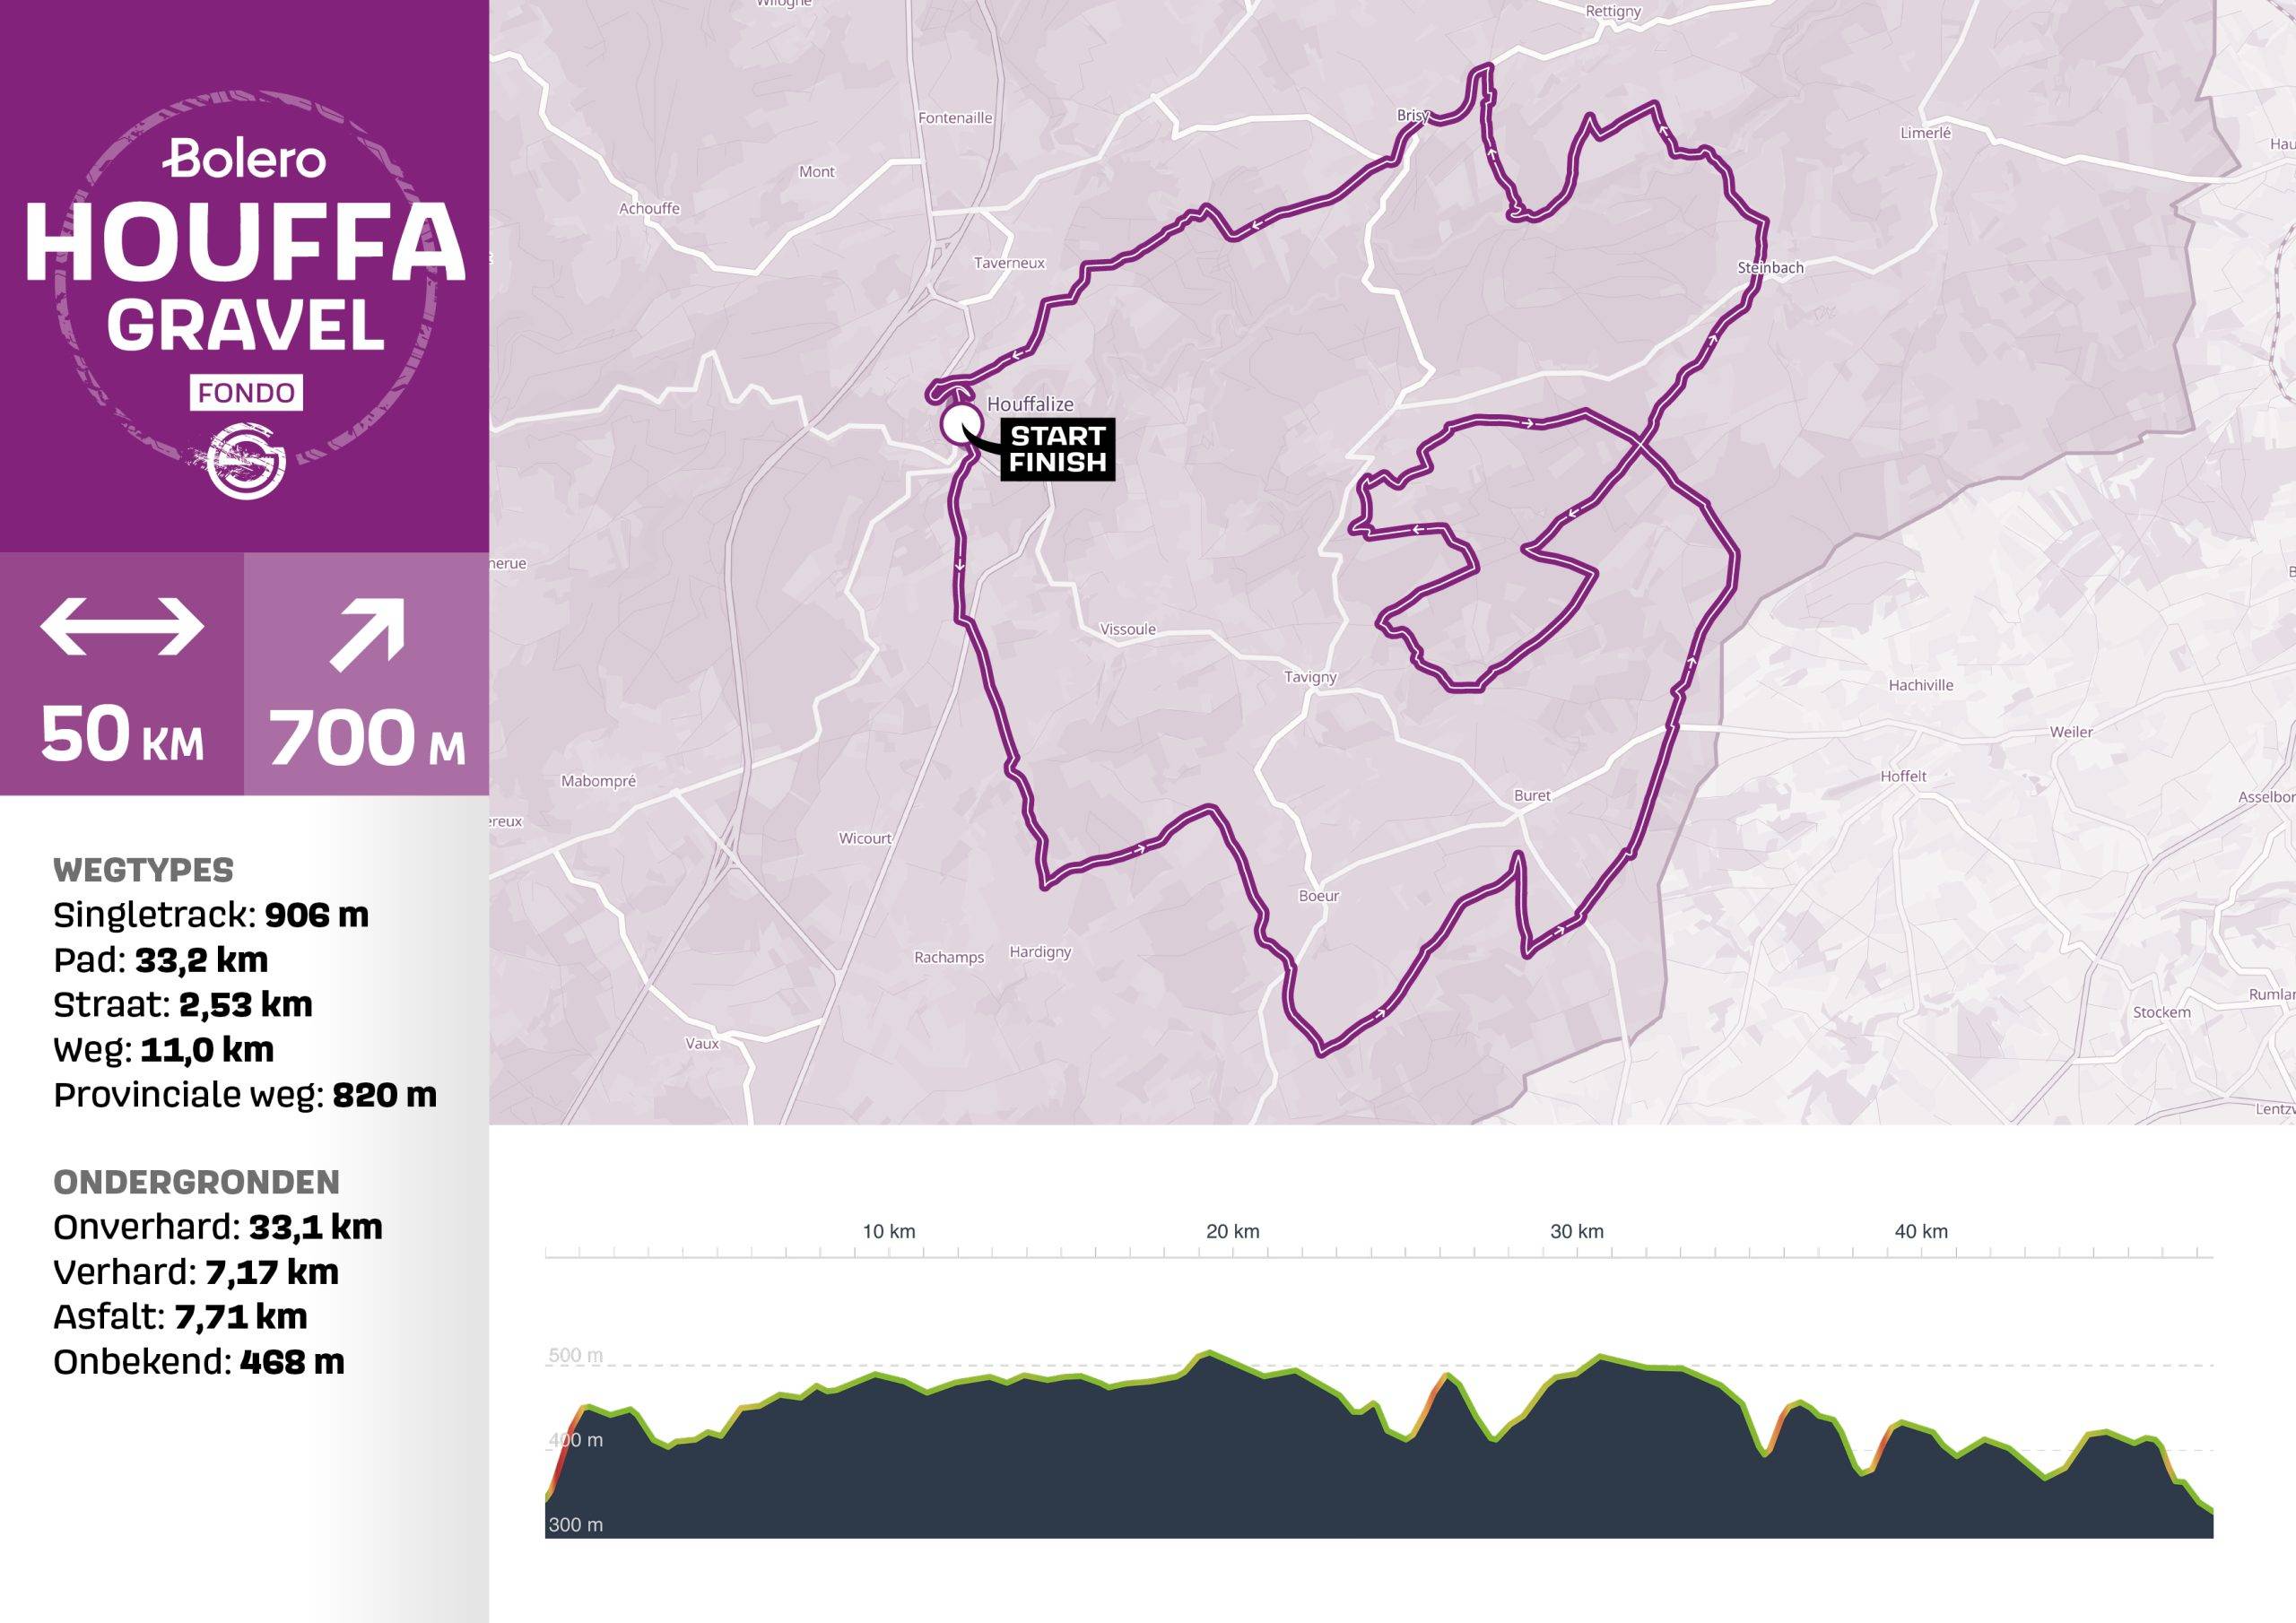Select the Steinbach village label
The width and height of the screenshot is (2296, 1623).
(1770, 267)
